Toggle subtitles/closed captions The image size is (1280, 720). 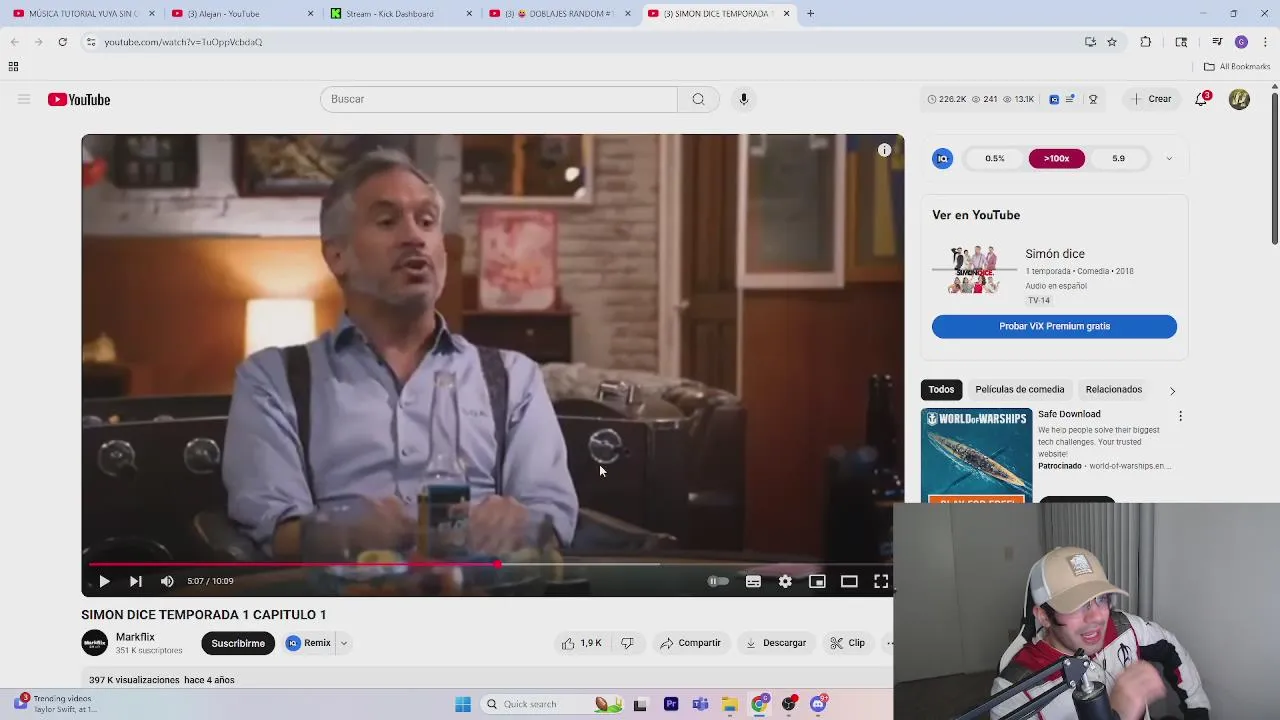pos(753,581)
